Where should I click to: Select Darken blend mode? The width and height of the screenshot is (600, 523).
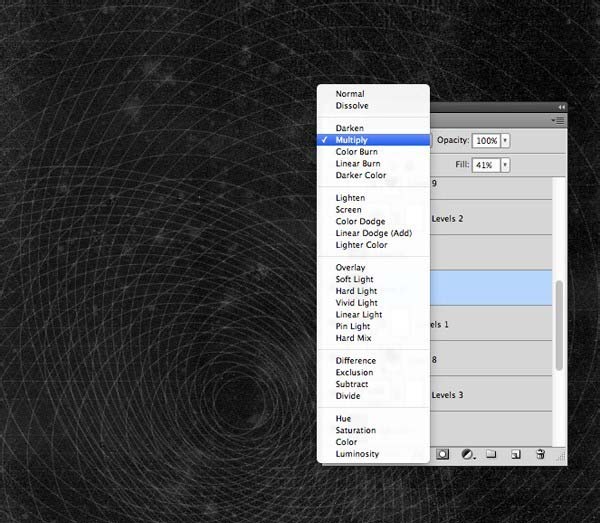373,128
